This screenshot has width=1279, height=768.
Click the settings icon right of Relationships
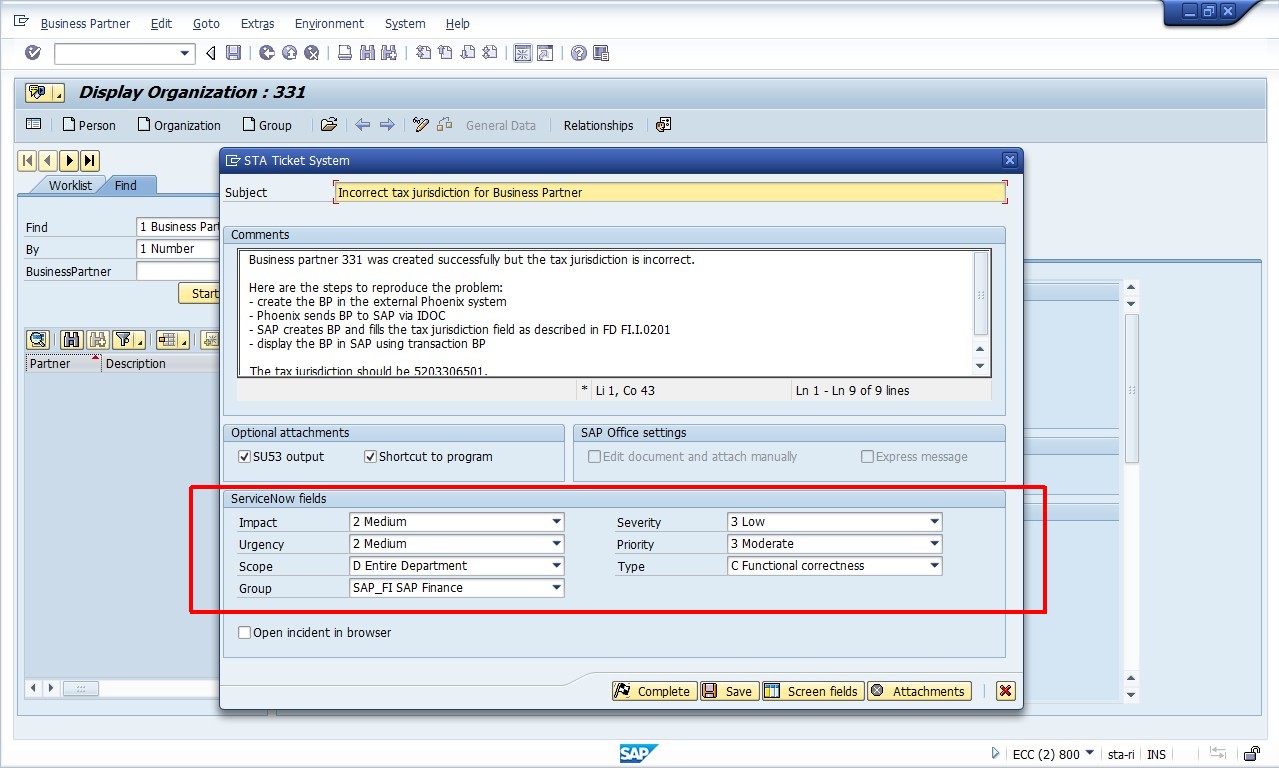pyautogui.click(x=664, y=125)
